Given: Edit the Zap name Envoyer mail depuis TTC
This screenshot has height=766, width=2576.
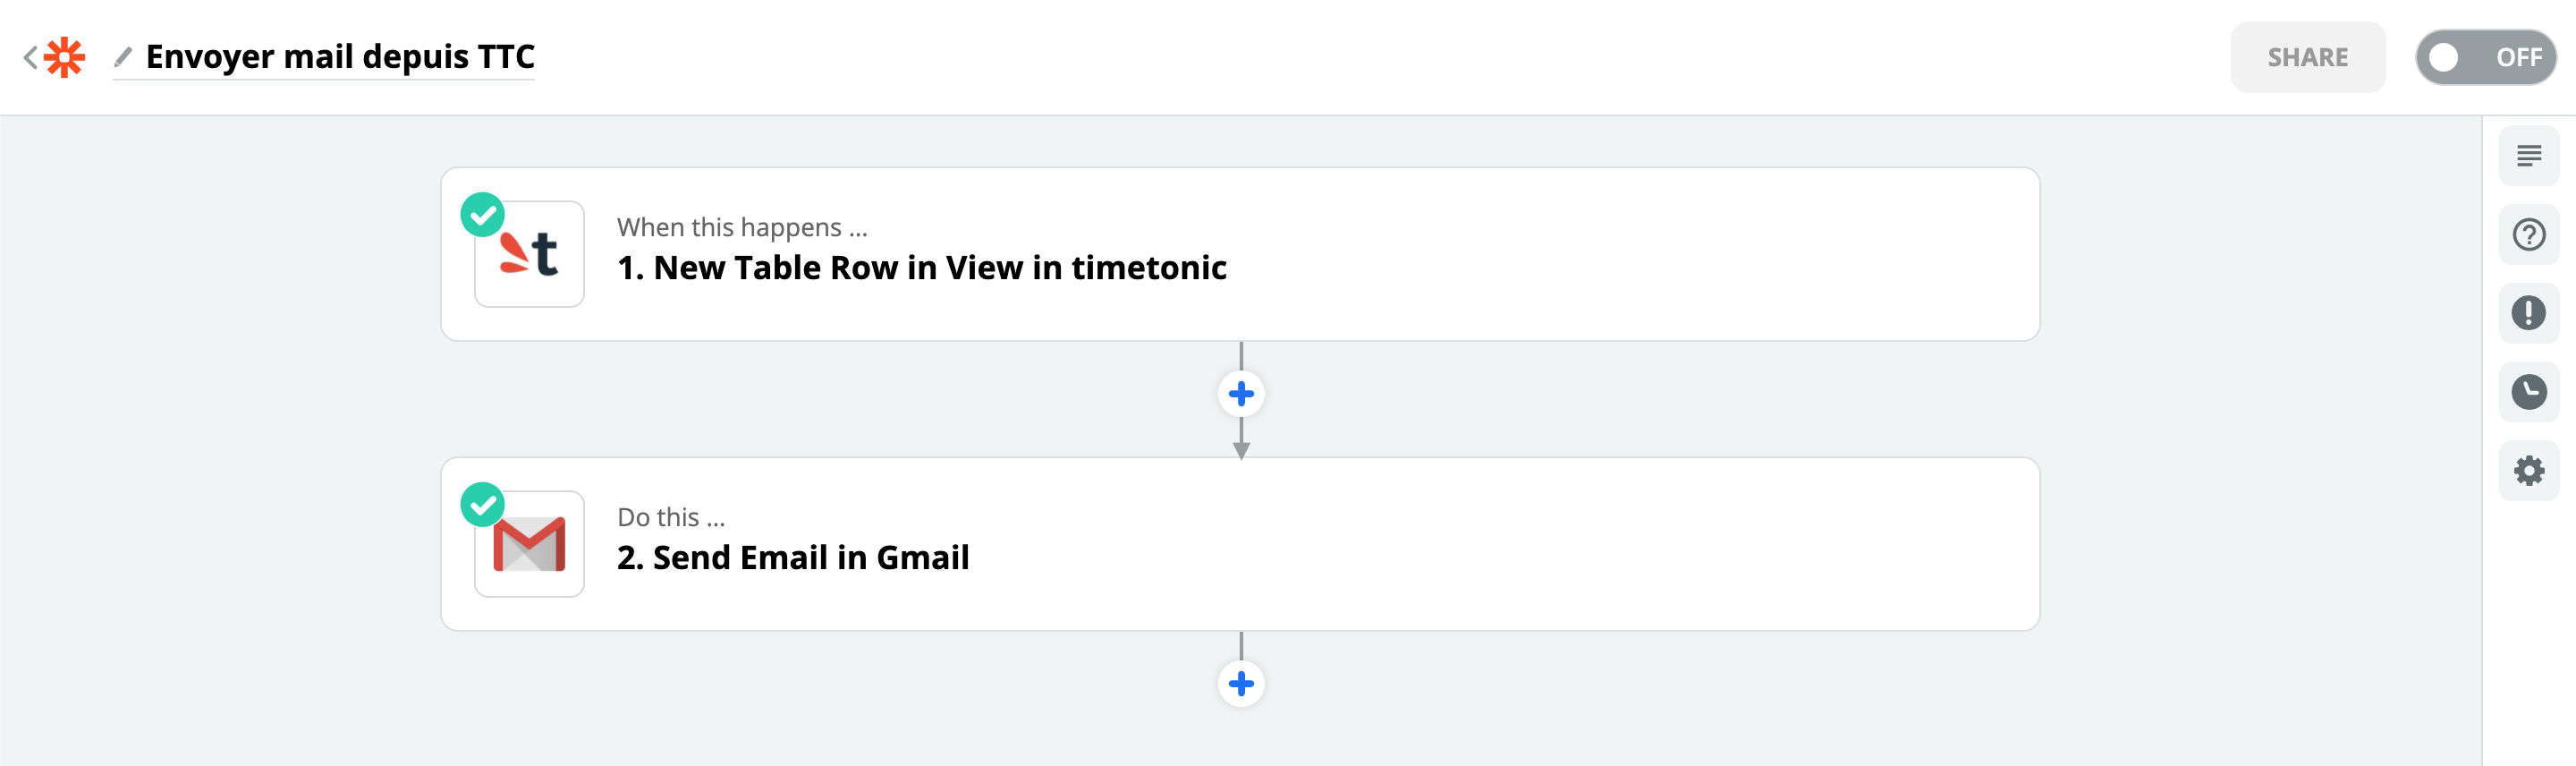Looking at the screenshot, I should (x=340, y=57).
